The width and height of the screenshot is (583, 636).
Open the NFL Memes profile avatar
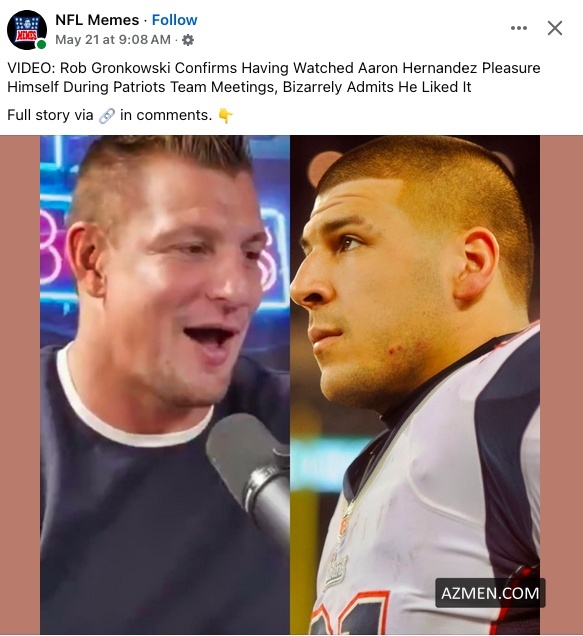[27, 30]
